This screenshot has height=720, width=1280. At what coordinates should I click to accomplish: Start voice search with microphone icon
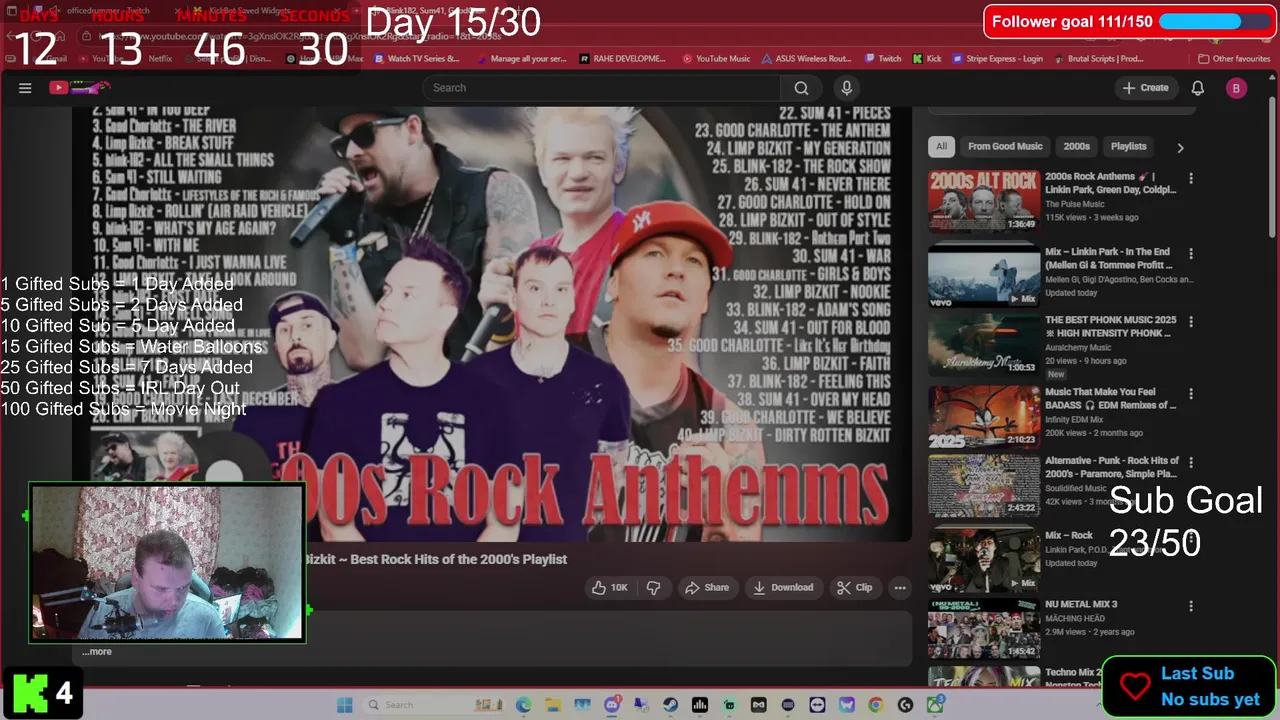point(846,88)
